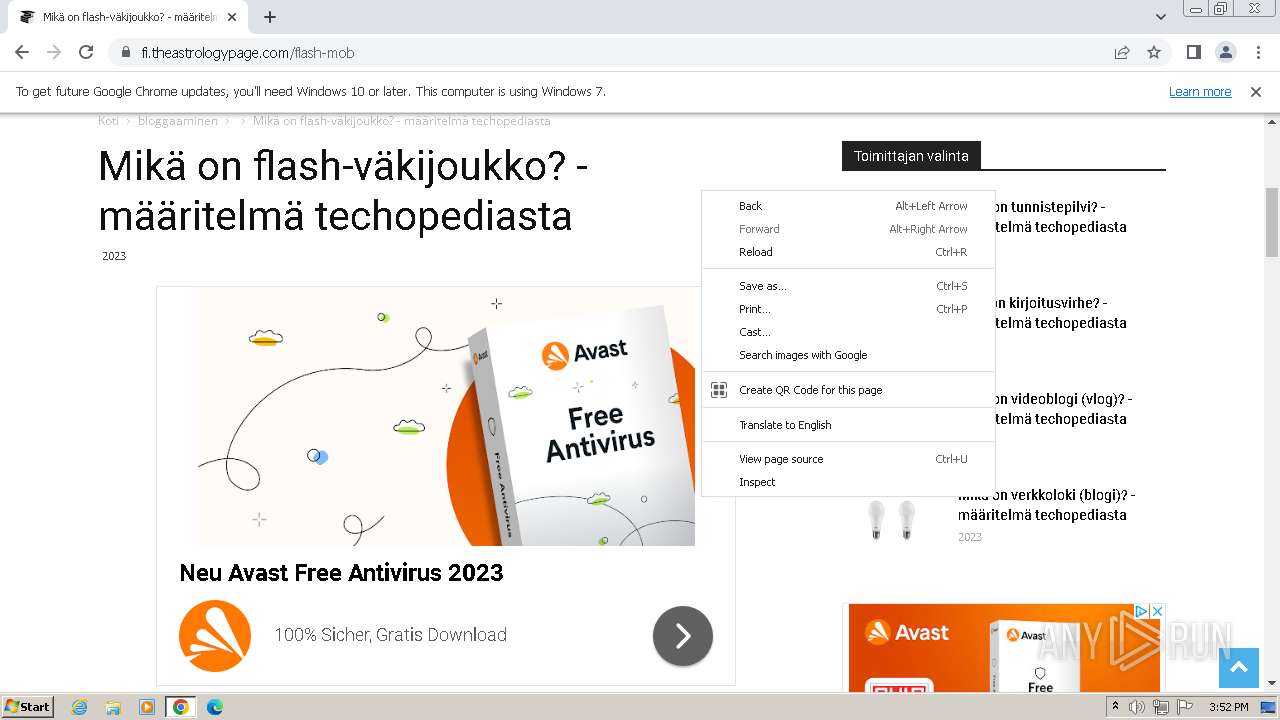This screenshot has height=720, width=1280.
Task: Open the kirjoitusvirhe article link
Action: (x=1060, y=313)
